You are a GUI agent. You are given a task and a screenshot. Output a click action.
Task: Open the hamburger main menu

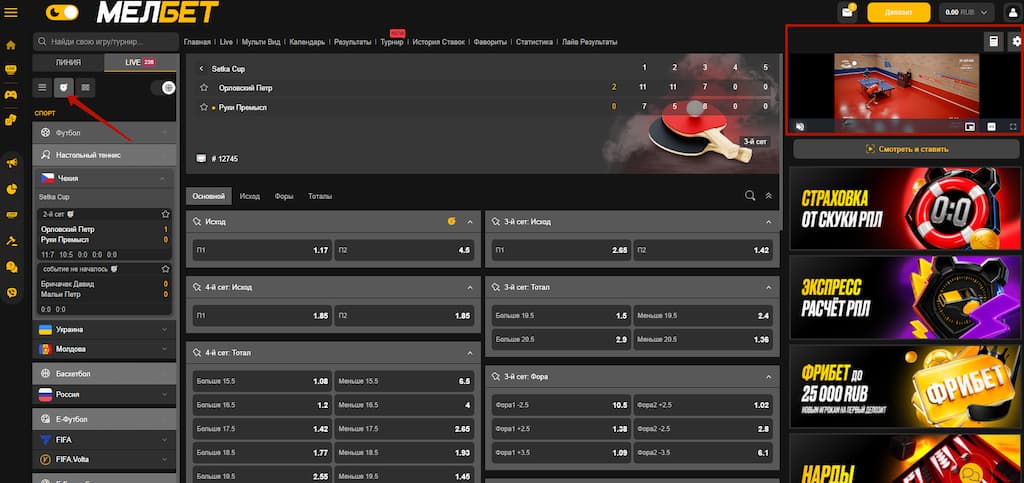click(x=10, y=12)
